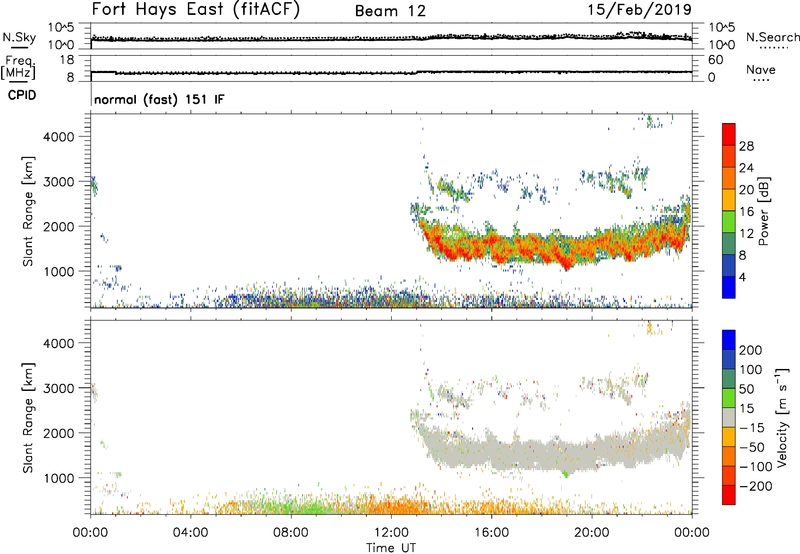800x554 pixels.
Task: Click the date '15/Feb/2019'
Action: 639,10
